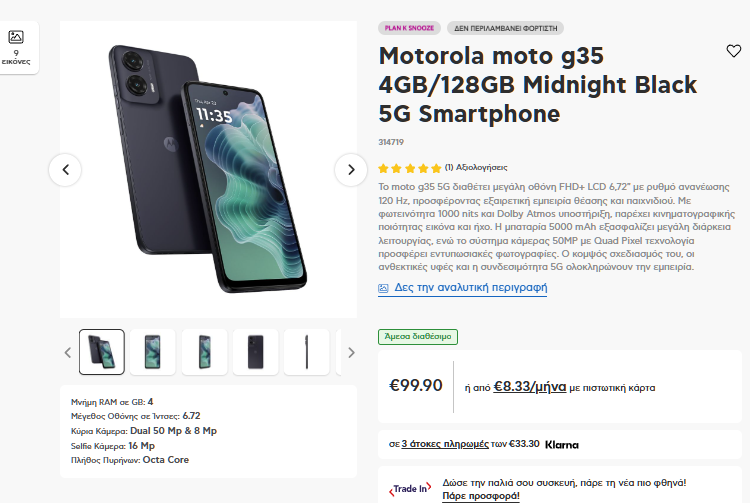Click the €8.33/μήνα installment link

(x=530, y=386)
